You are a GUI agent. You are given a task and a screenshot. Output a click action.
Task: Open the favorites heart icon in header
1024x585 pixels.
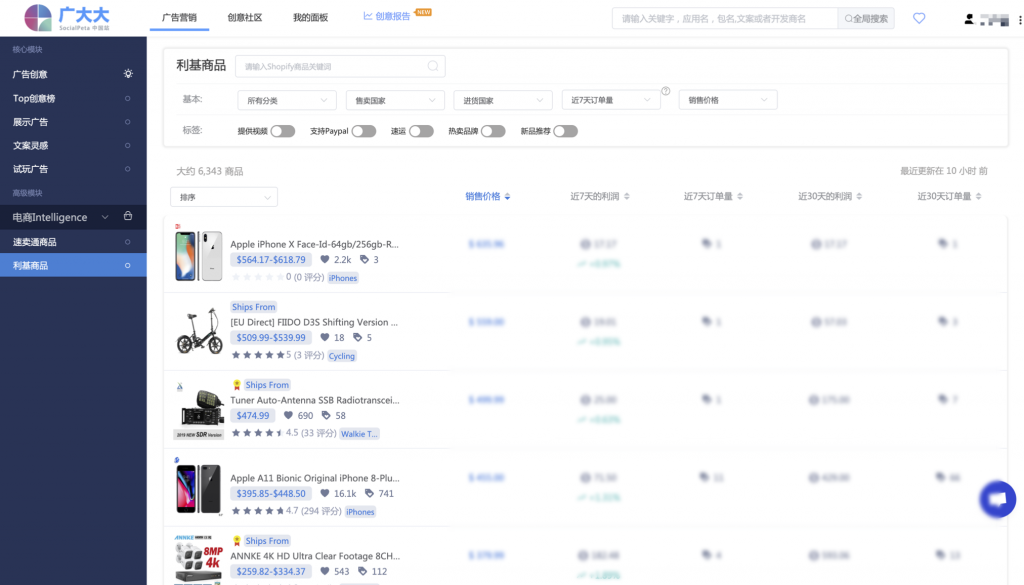tap(919, 18)
